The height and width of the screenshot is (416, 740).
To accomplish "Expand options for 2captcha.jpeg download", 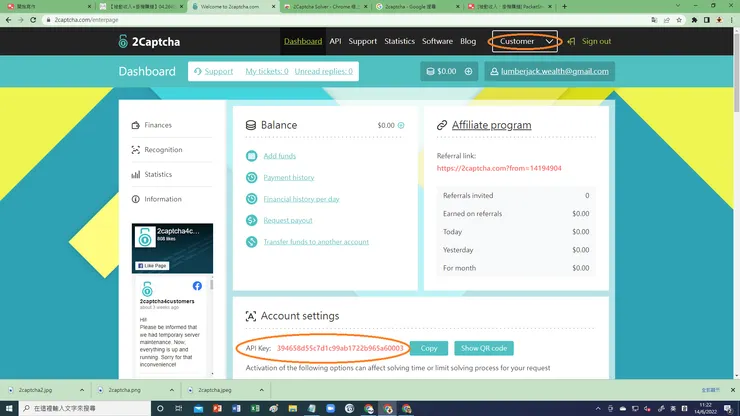I will click(261, 390).
